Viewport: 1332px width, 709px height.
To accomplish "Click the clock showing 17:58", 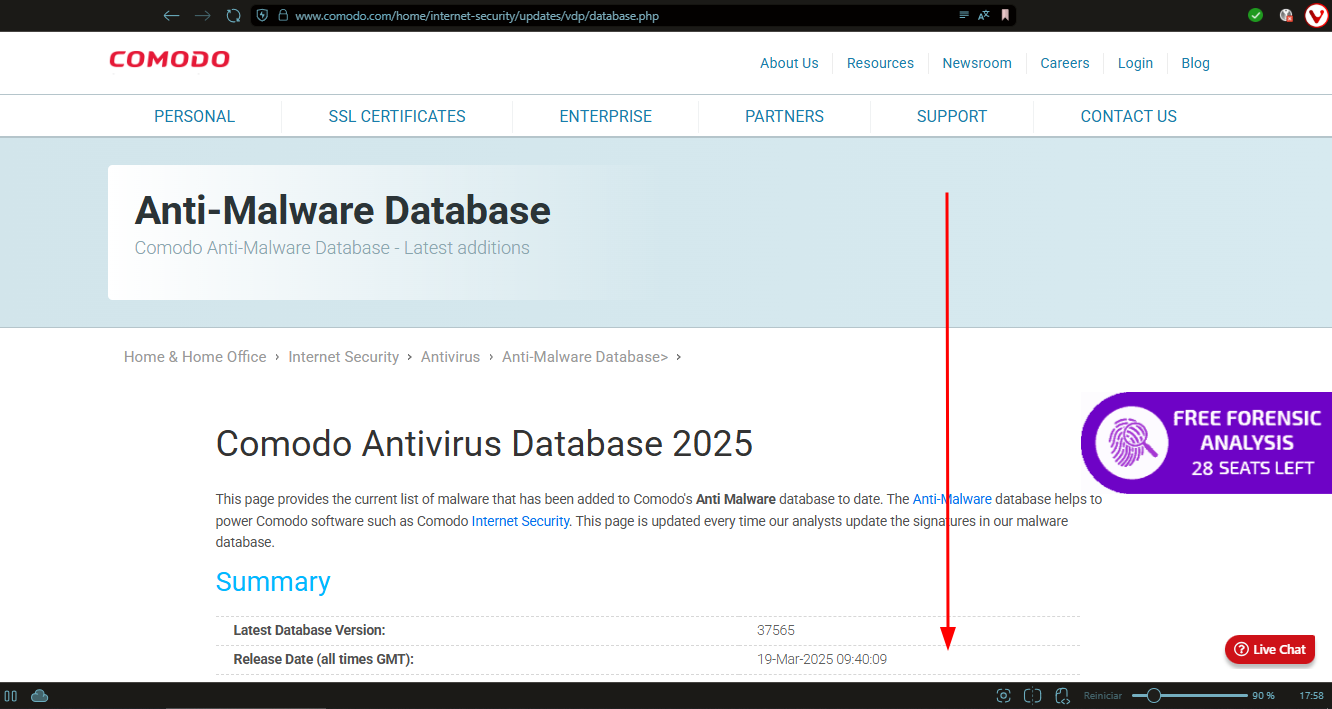I will coord(1311,695).
